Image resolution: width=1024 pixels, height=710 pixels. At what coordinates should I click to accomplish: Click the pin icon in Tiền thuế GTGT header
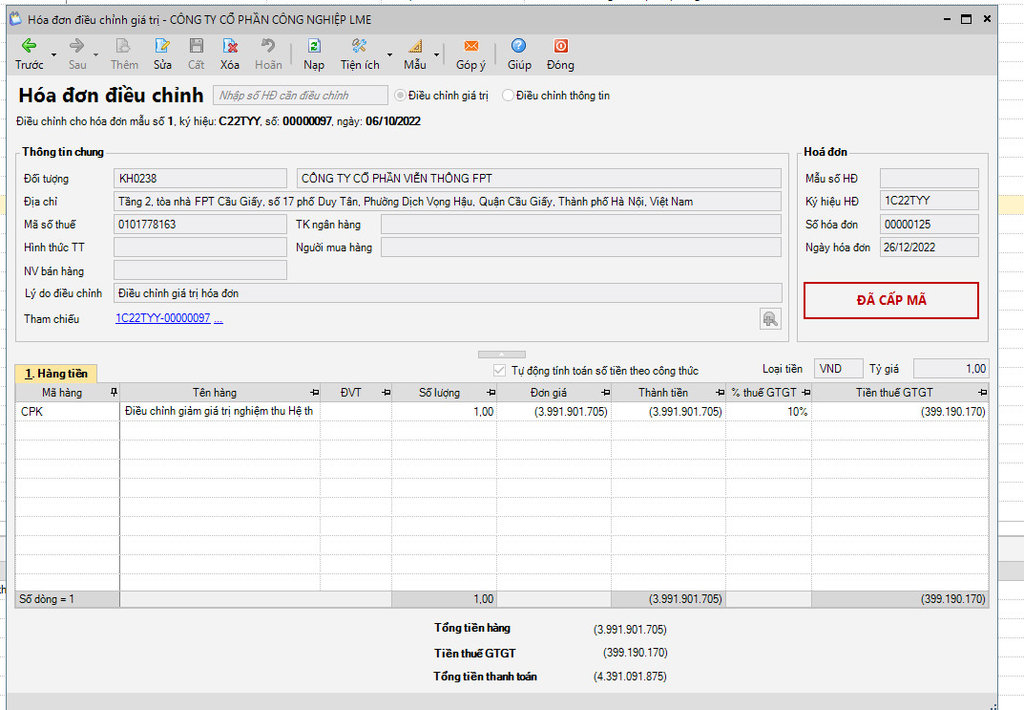coord(983,393)
